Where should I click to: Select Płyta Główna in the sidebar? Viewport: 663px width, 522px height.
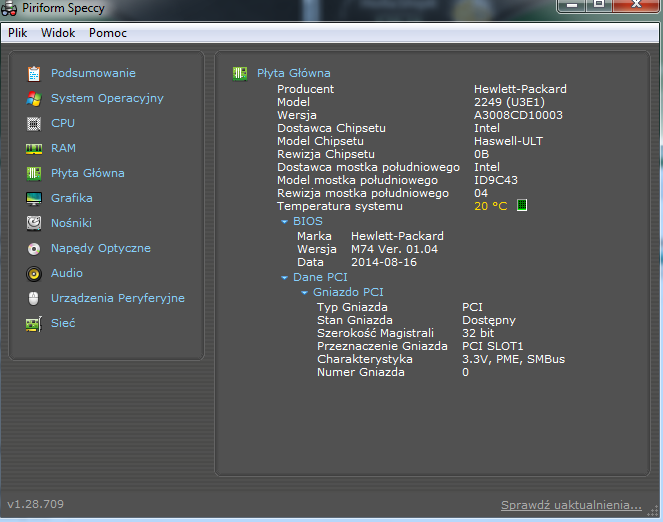click(x=88, y=173)
